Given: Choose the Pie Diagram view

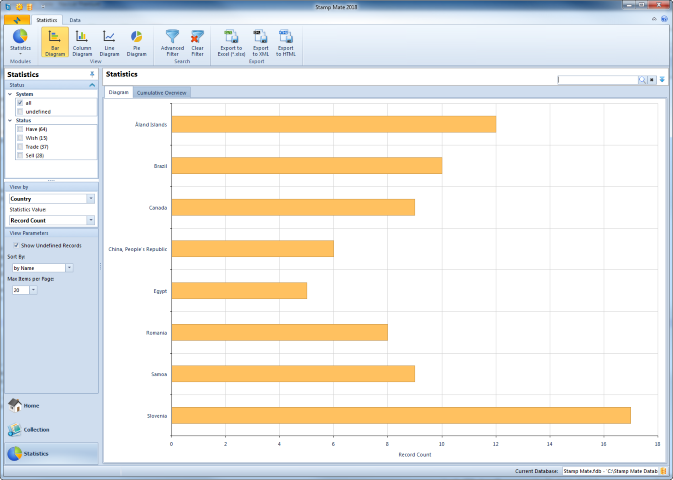Looking at the screenshot, I should point(136,42).
